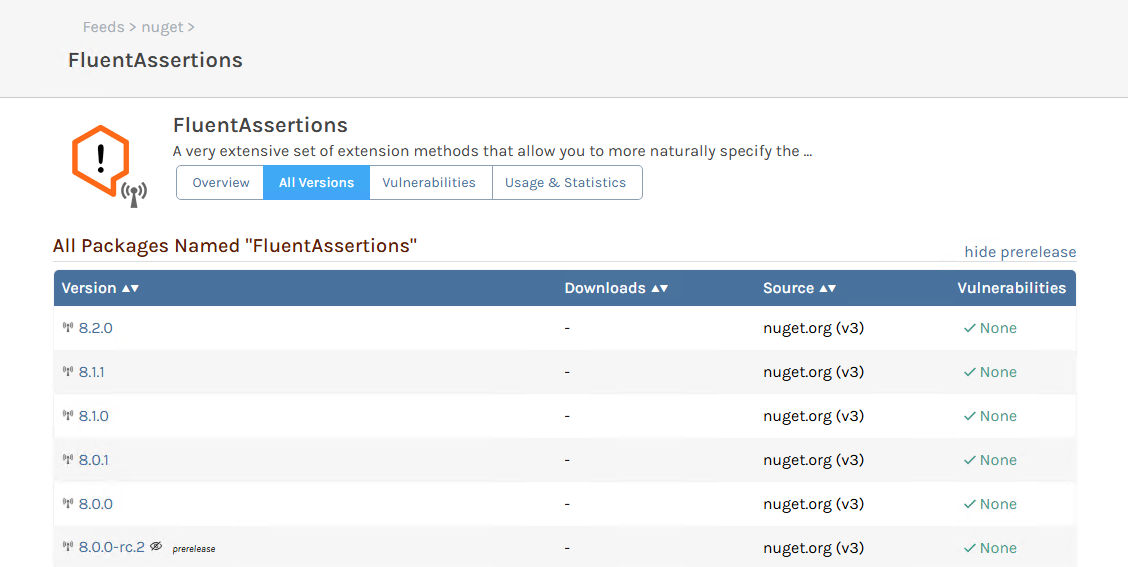Click None vulnerabilities status for 8.1.0
The width and height of the screenshot is (1128, 567).
[x=990, y=416]
